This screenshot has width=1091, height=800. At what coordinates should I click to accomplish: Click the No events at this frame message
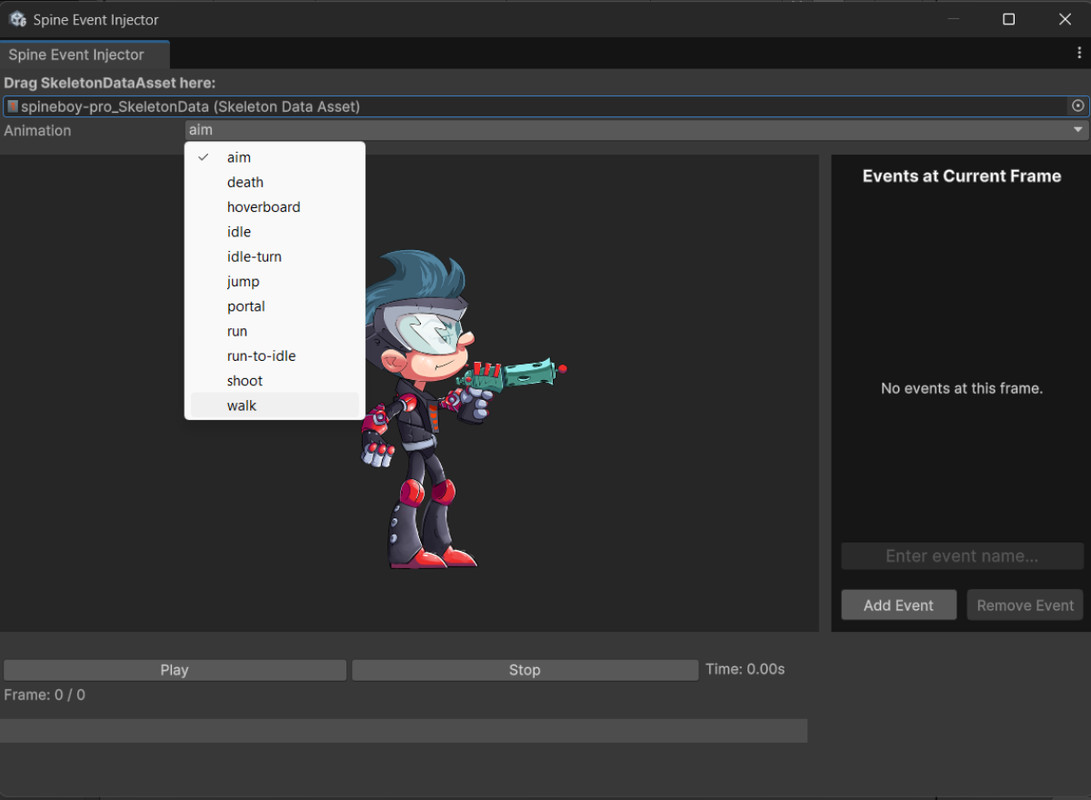[962, 388]
